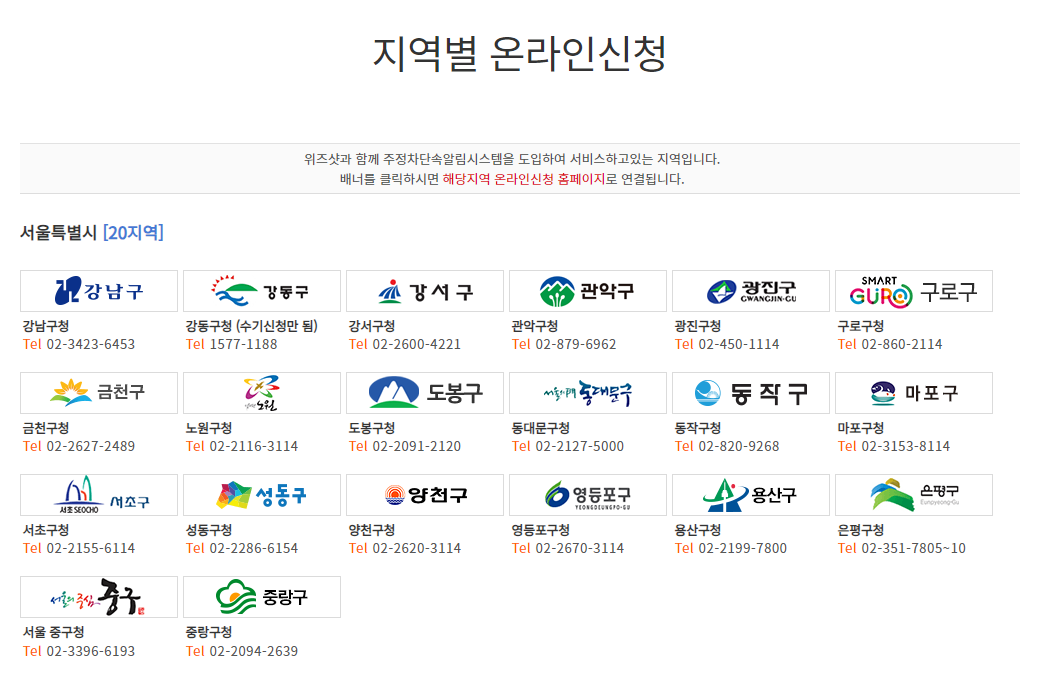Screen dimensions: 1046x699
Task: Click phone number 02-2155-6114
Action: 91,549
